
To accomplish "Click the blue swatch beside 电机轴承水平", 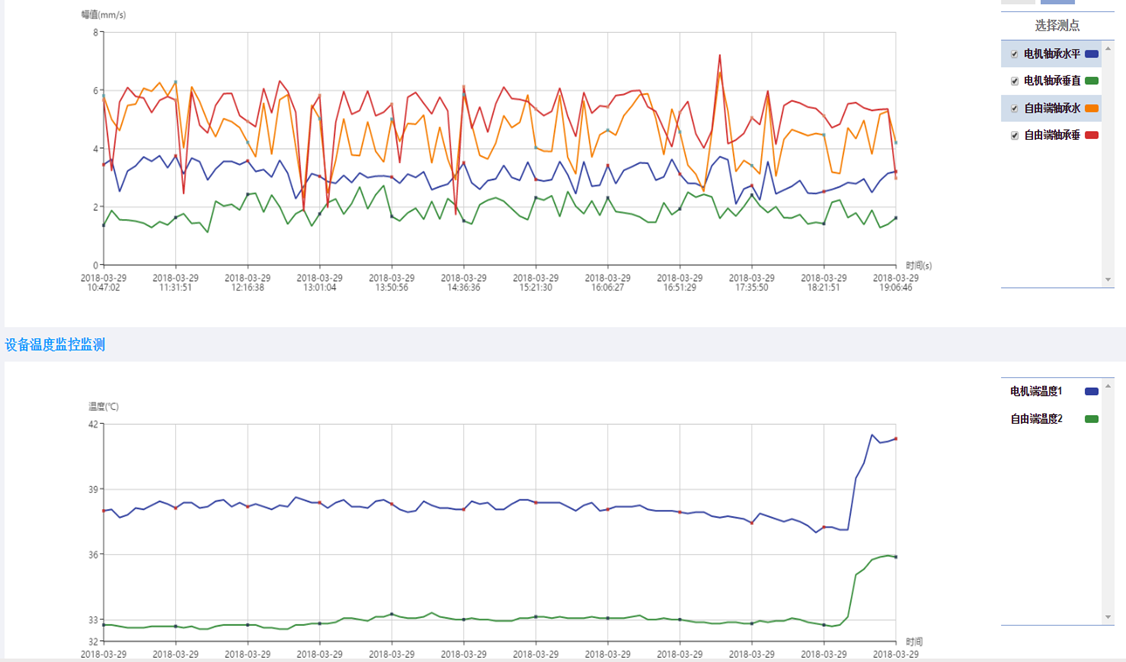I will [x=1092, y=54].
